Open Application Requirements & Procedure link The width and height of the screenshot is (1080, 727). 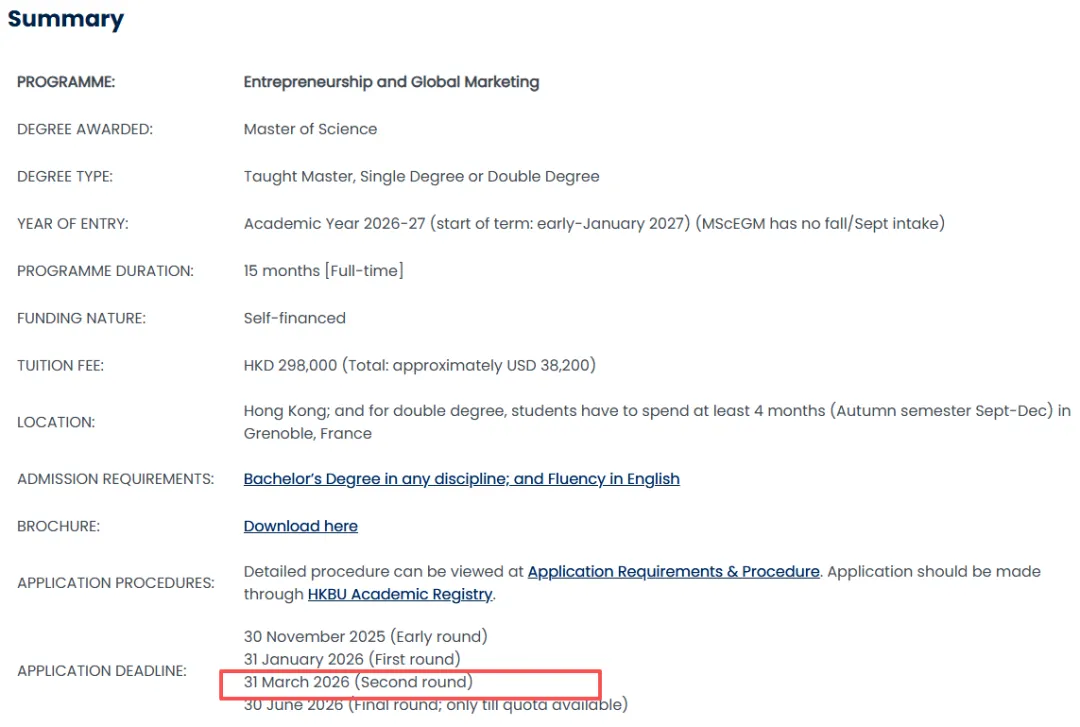(x=673, y=572)
